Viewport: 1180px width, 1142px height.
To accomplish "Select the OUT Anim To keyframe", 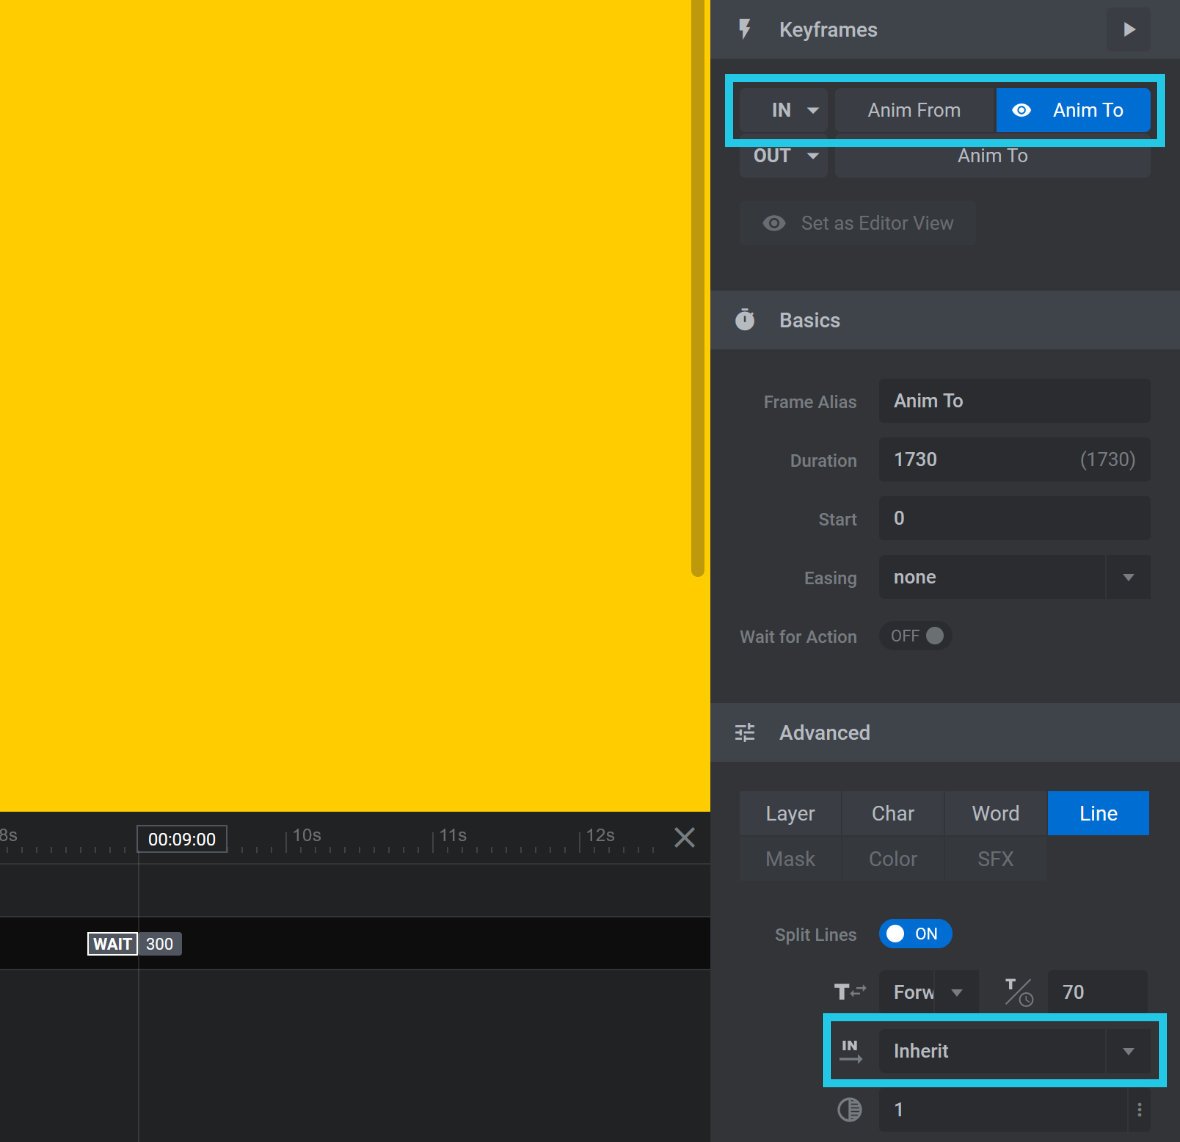I will (993, 156).
